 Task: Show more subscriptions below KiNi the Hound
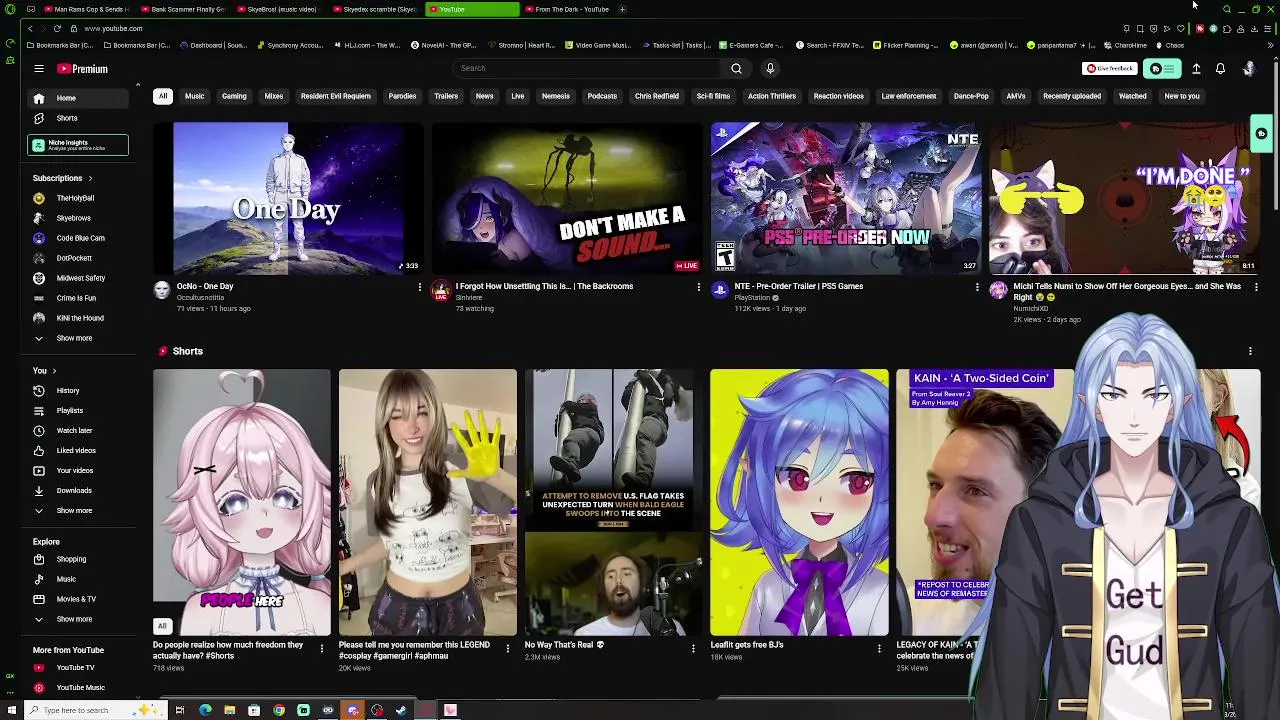tap(78, 338)
